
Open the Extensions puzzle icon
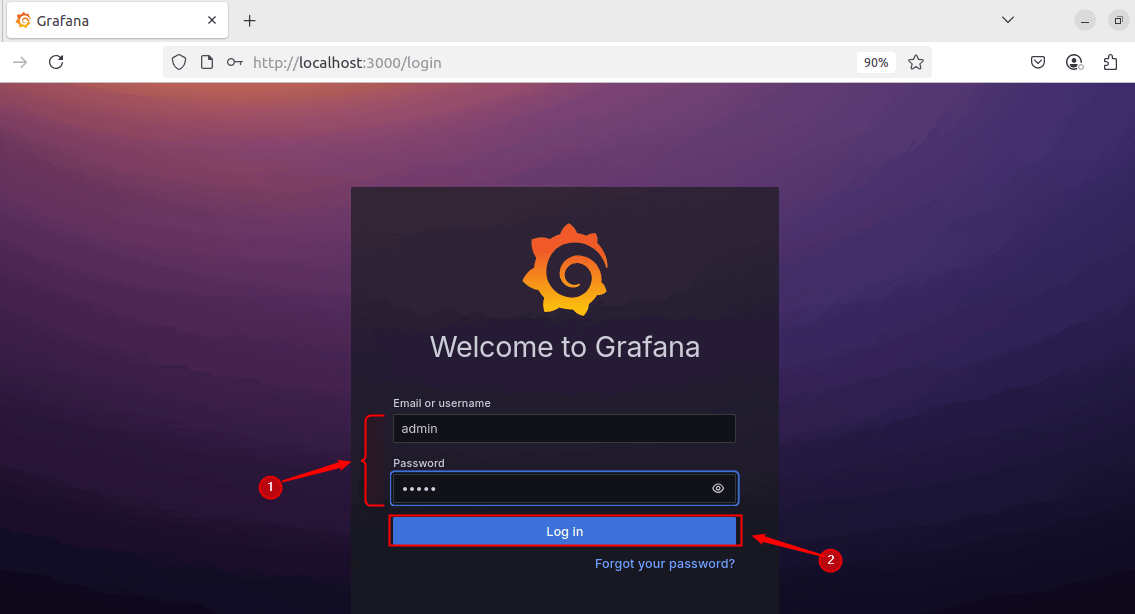(x=1110, y=62)
